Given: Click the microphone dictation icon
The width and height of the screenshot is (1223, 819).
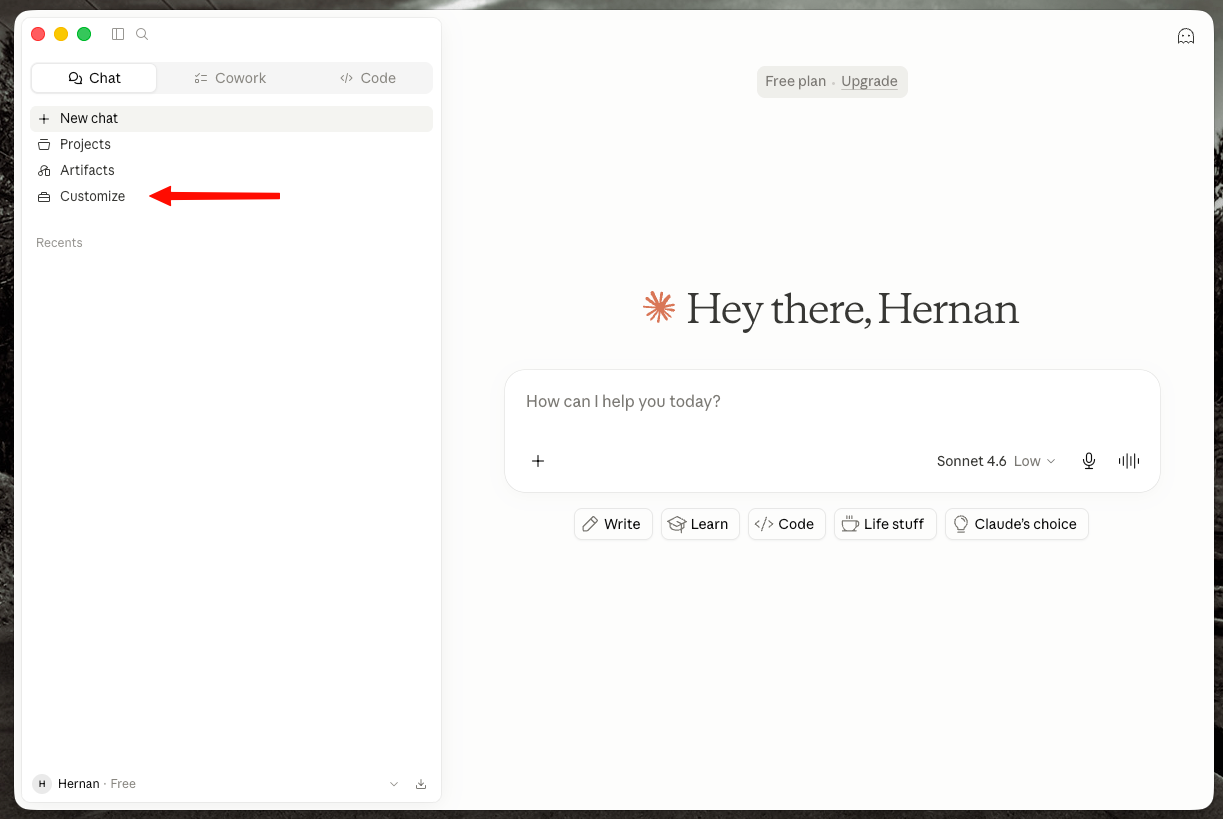Looking at the screenshot, I should tap(1089, 461).
